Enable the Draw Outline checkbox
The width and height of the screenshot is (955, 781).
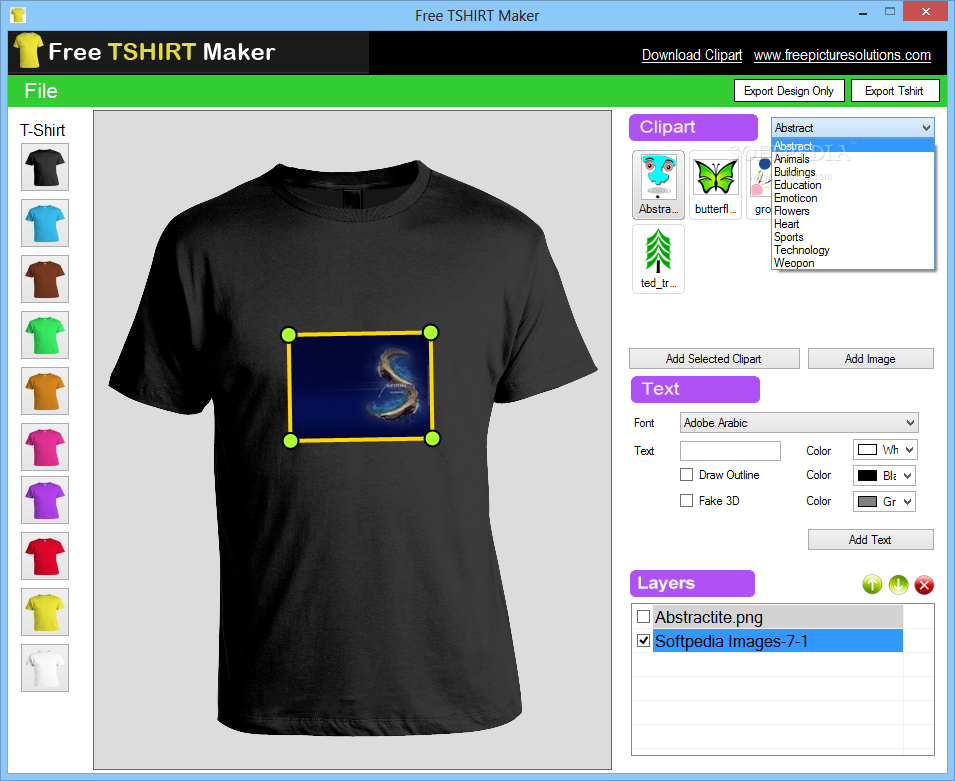(x=686, y=475)
